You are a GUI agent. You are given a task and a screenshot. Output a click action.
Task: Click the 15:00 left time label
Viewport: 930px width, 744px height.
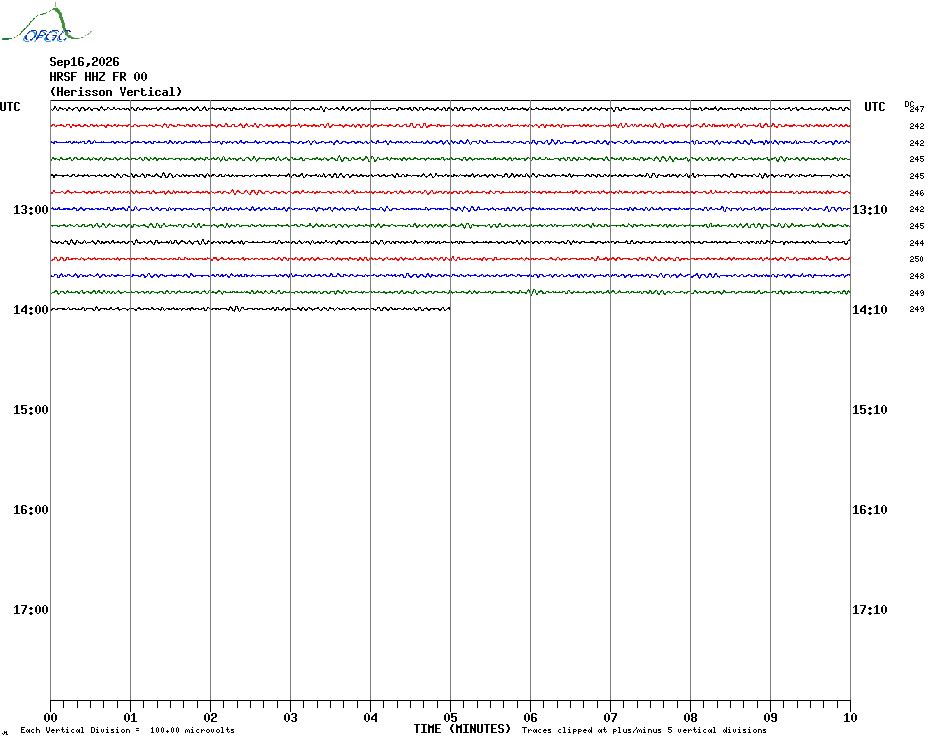31,409
